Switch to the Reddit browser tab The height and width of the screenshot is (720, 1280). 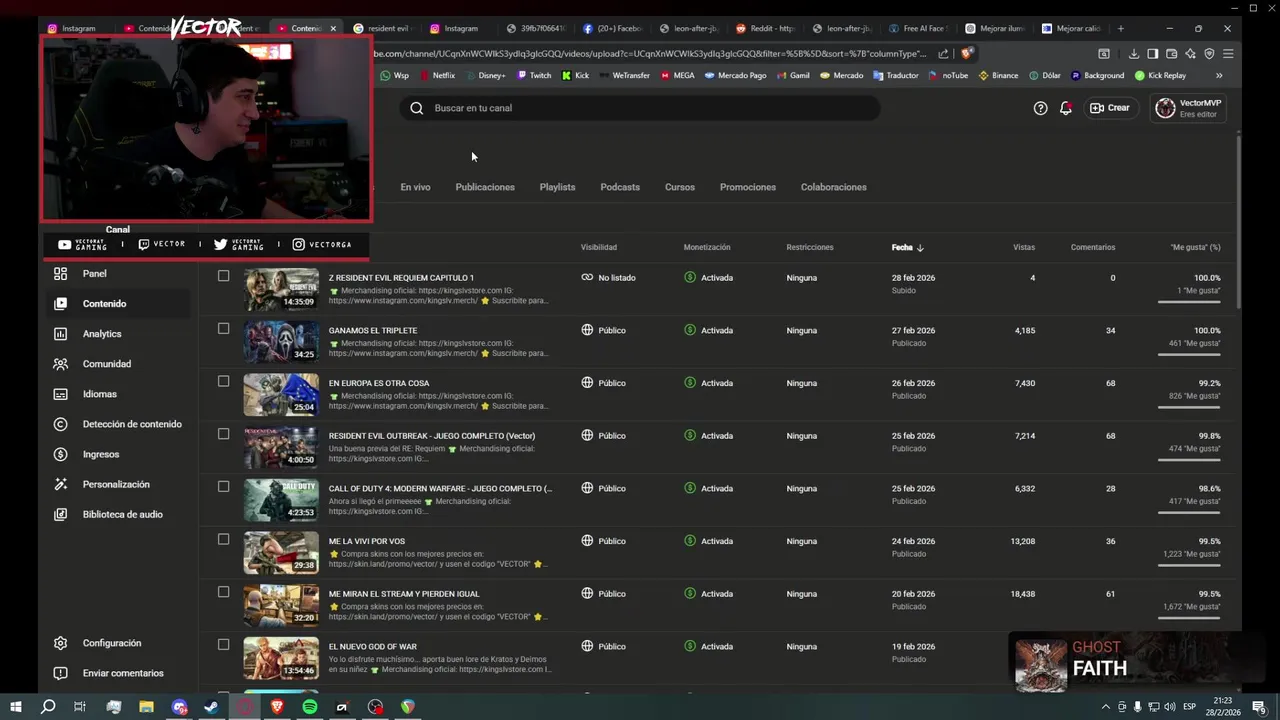pyautogui.click(x=765, y=28)
